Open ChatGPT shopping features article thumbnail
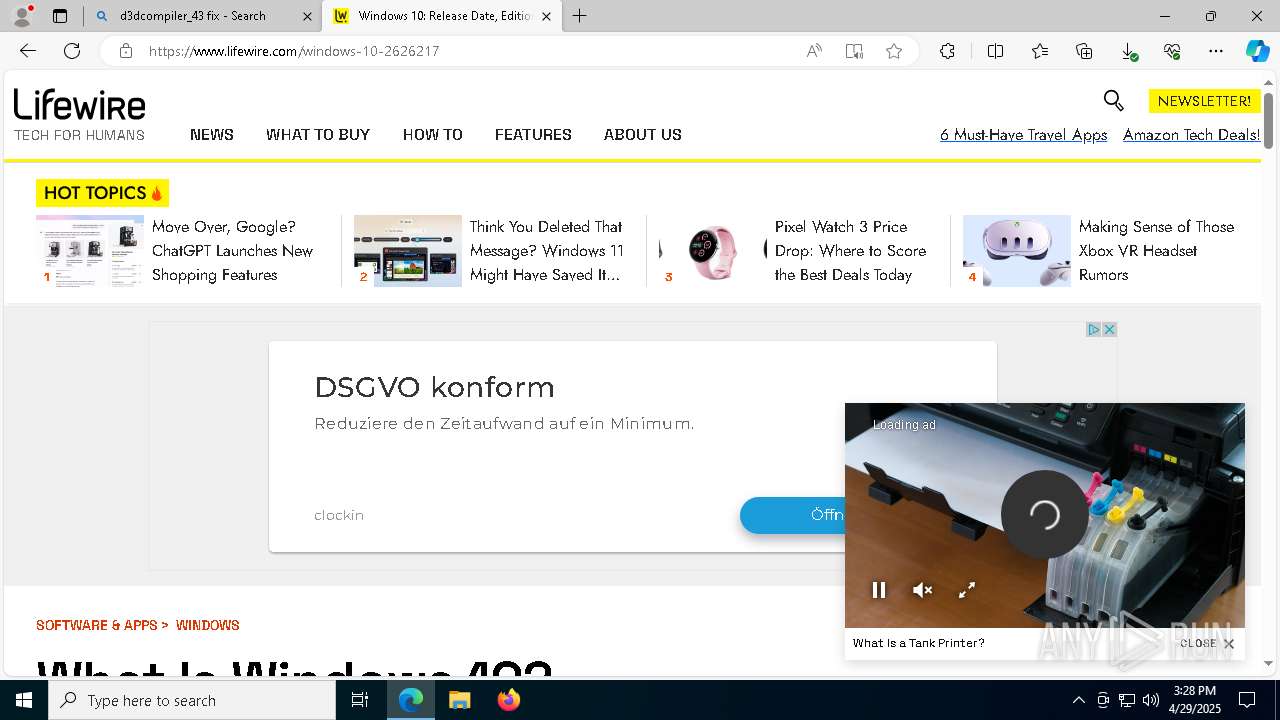 tap(90, 251)
